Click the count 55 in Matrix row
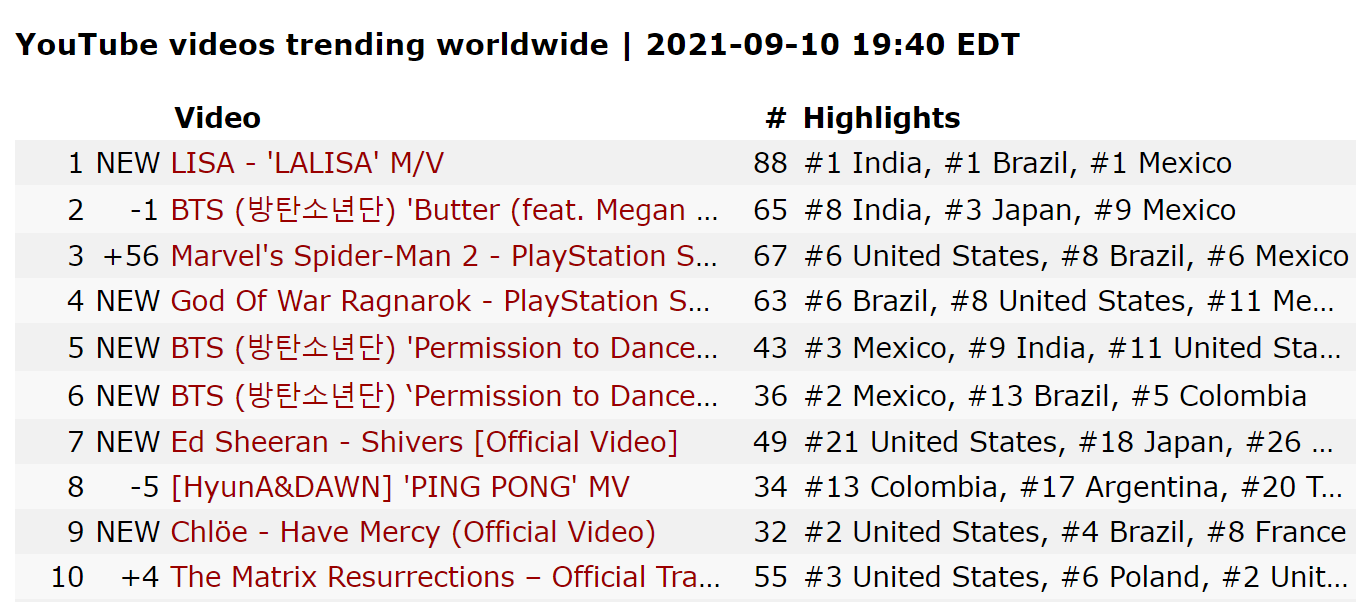 tap(771, 577)
